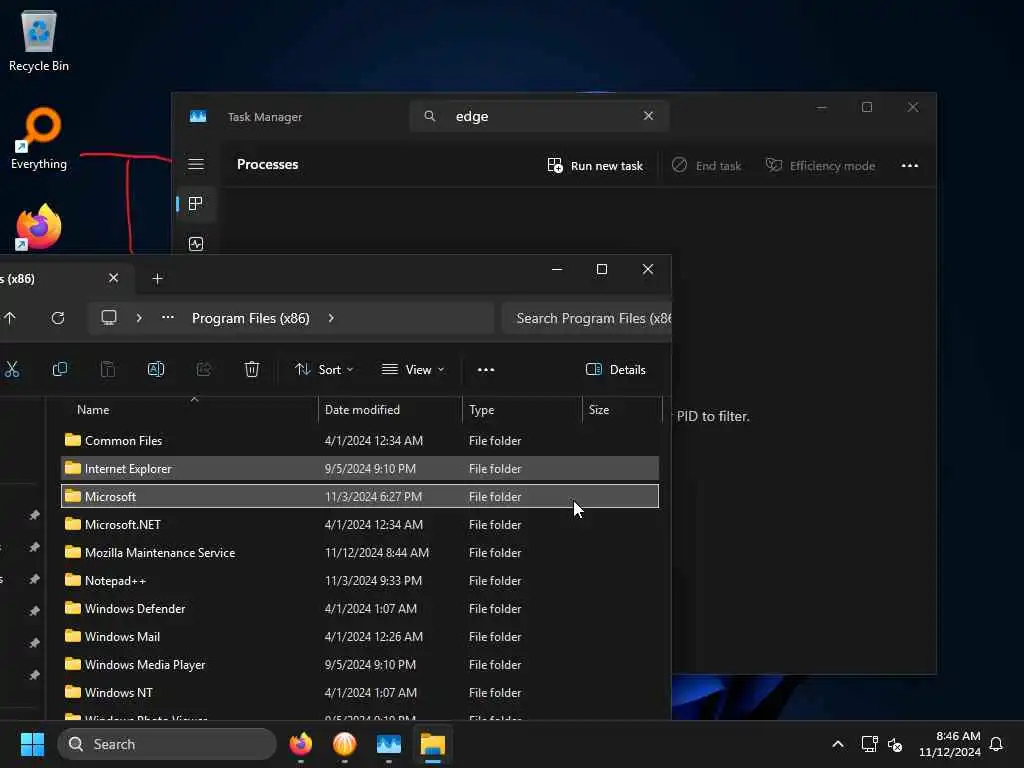Image resolution: width=1024 pixels, height=768 pixels.
Task: Toggle the Details pane button
Action: pos(616,370)
